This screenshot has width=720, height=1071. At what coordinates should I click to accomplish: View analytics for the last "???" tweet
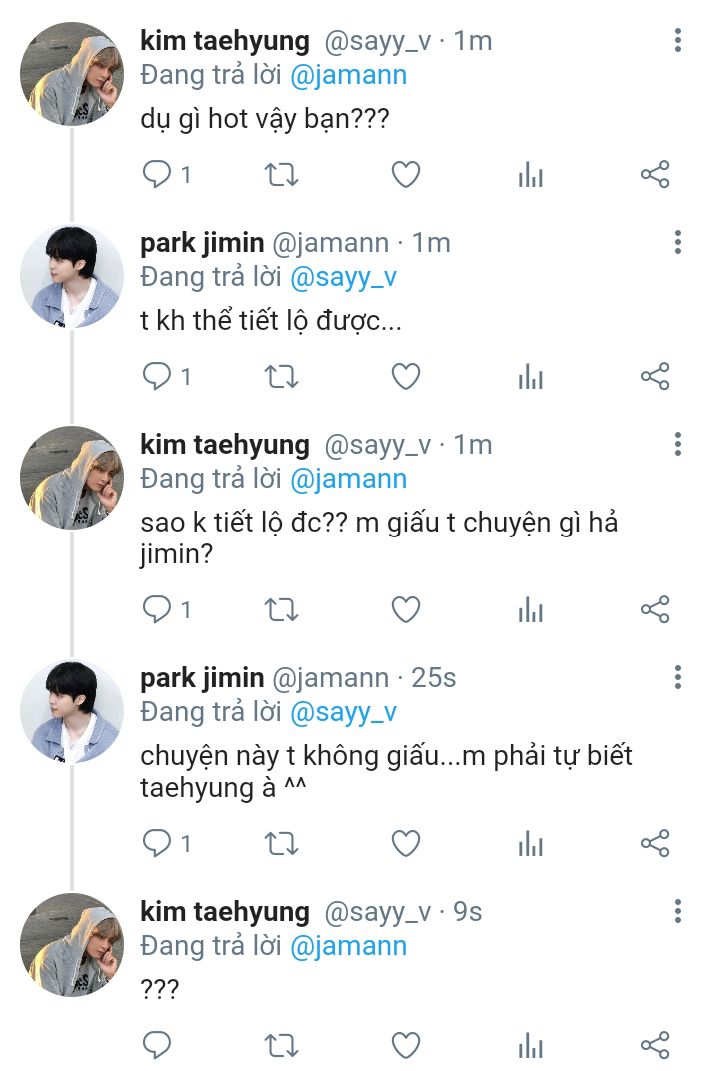pyautogui.click(x=530, y=1045)
